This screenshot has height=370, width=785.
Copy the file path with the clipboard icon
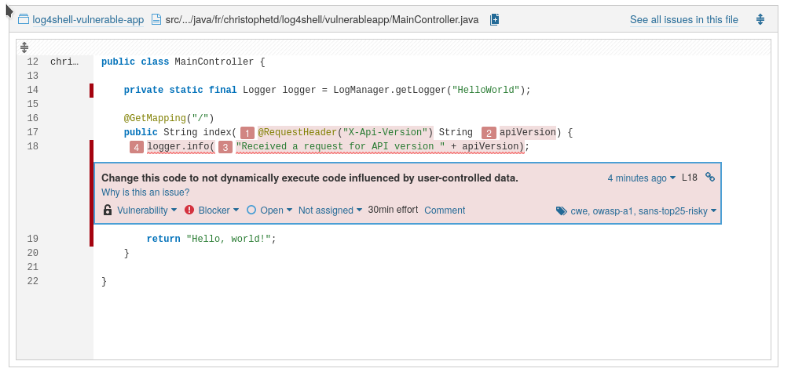point(494,20)
